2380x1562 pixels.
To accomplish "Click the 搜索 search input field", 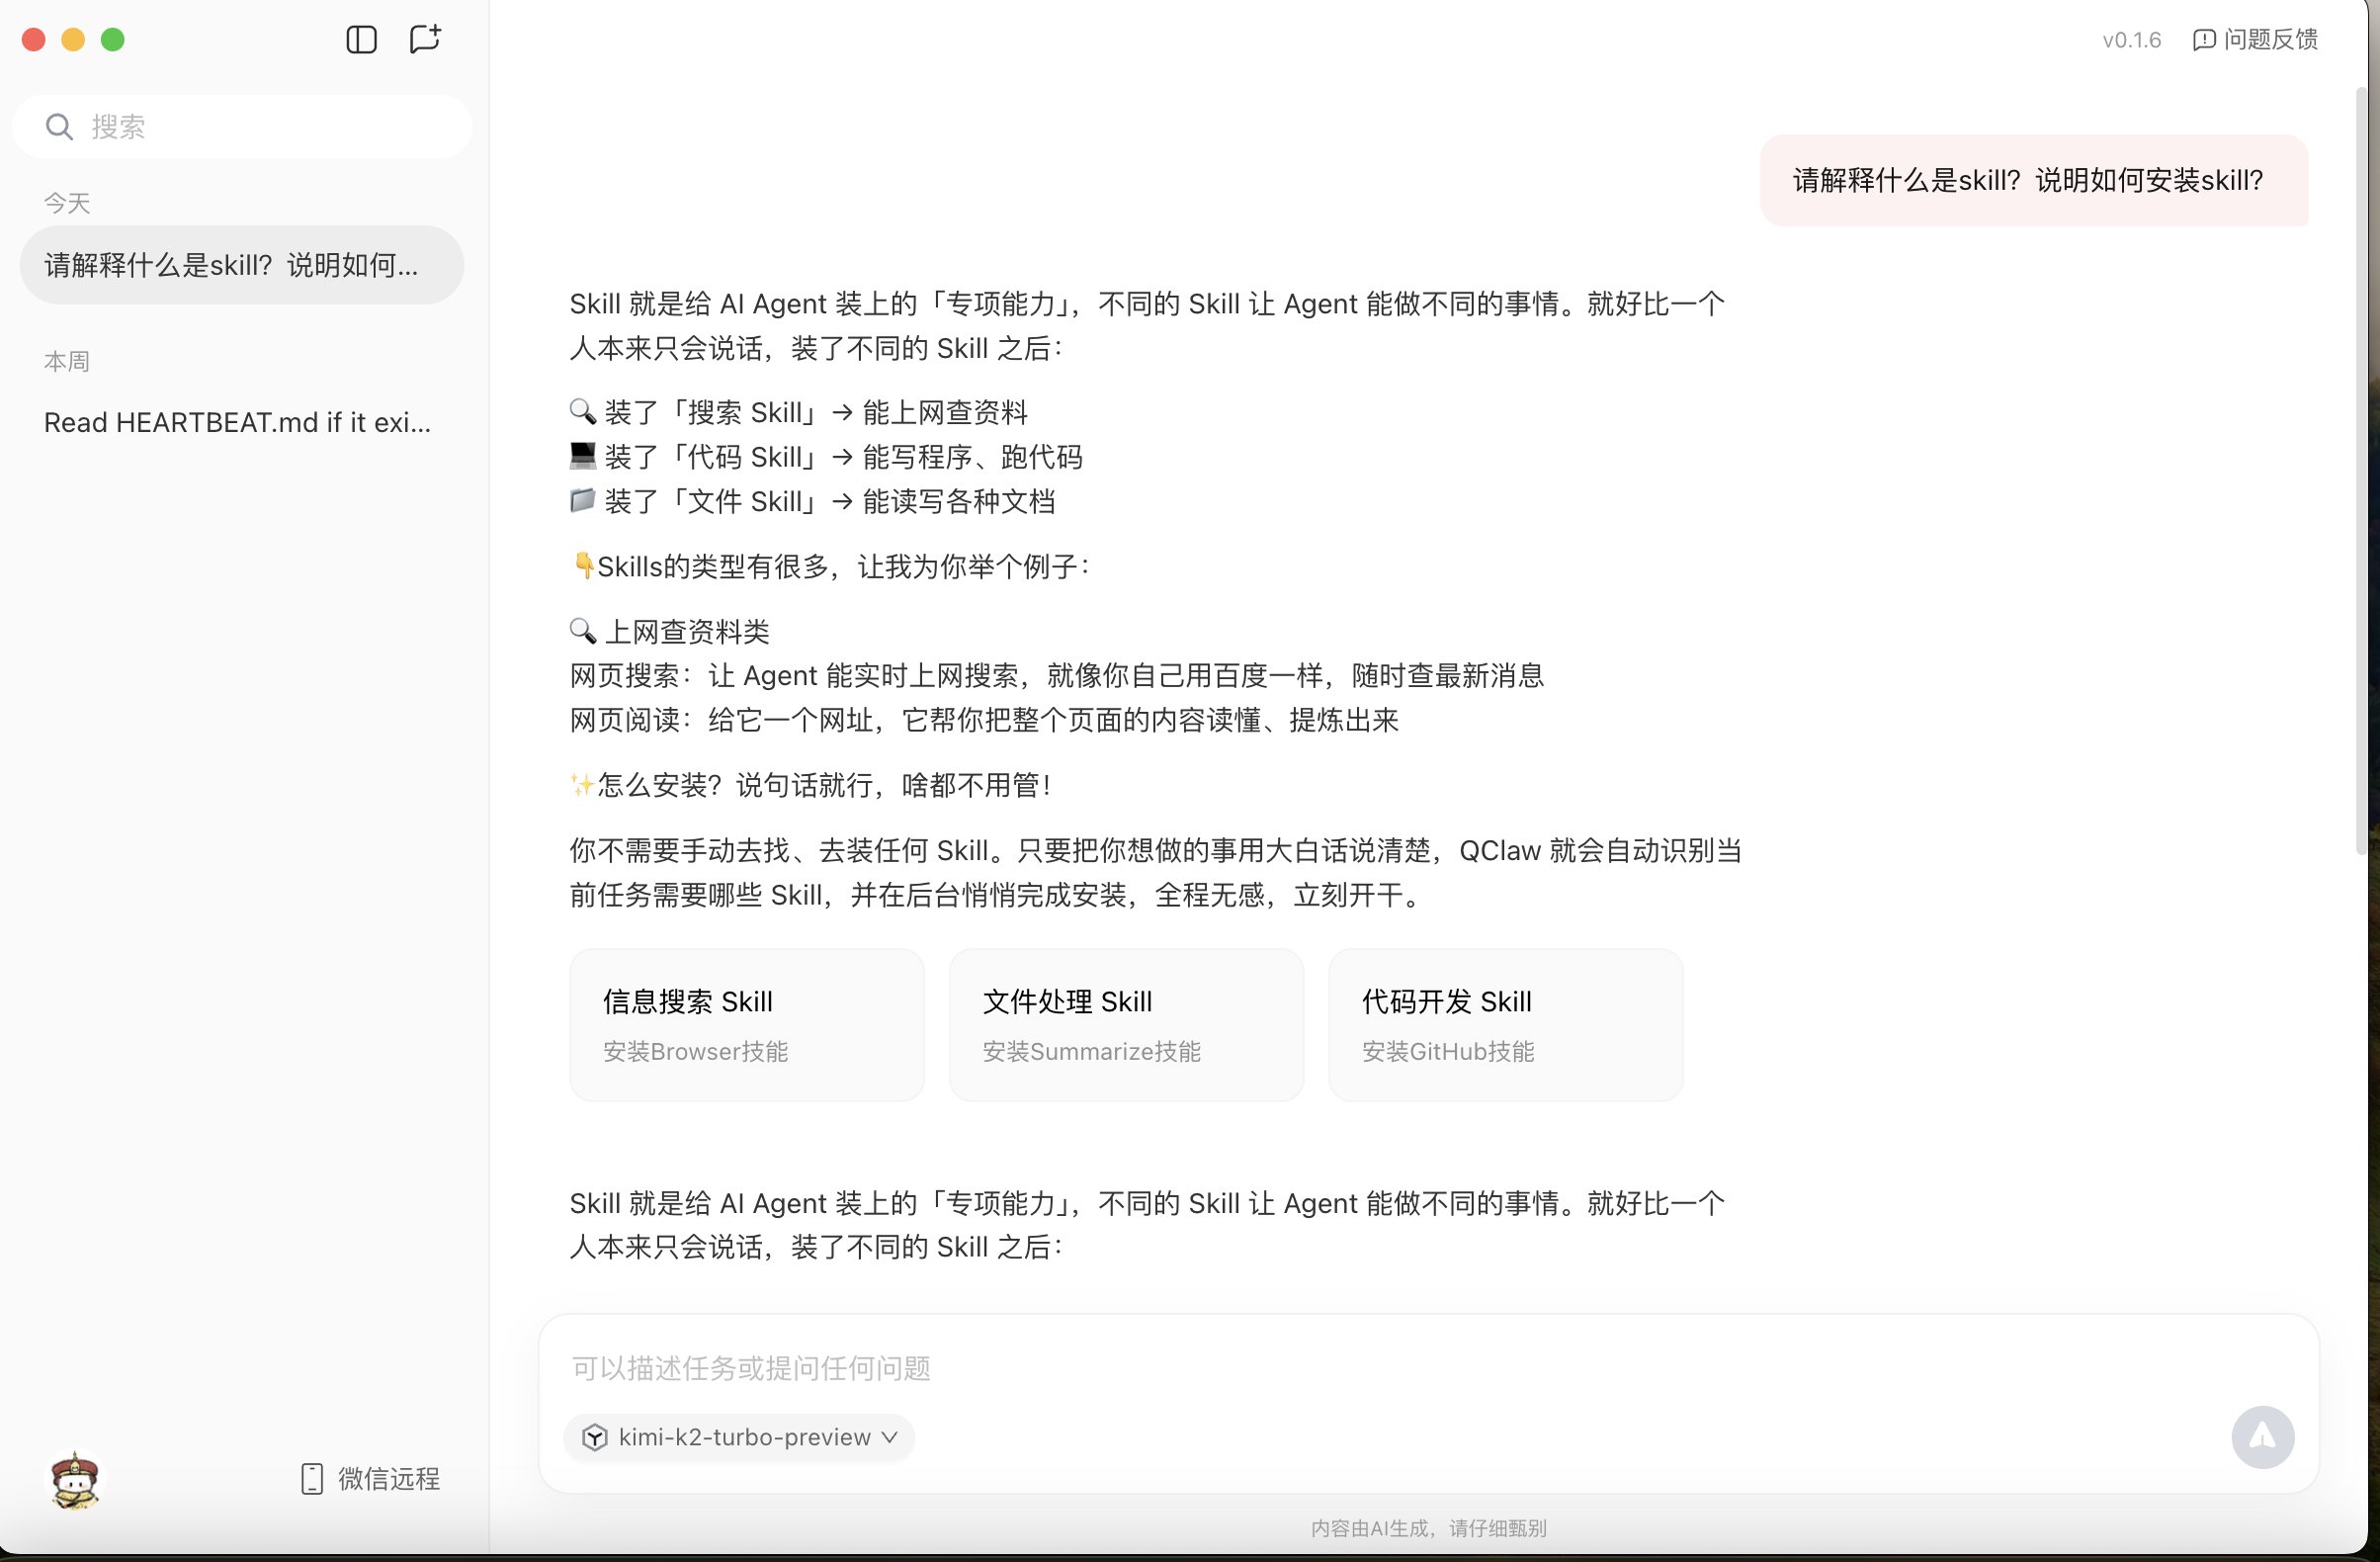I will click(x=270, y=127).
